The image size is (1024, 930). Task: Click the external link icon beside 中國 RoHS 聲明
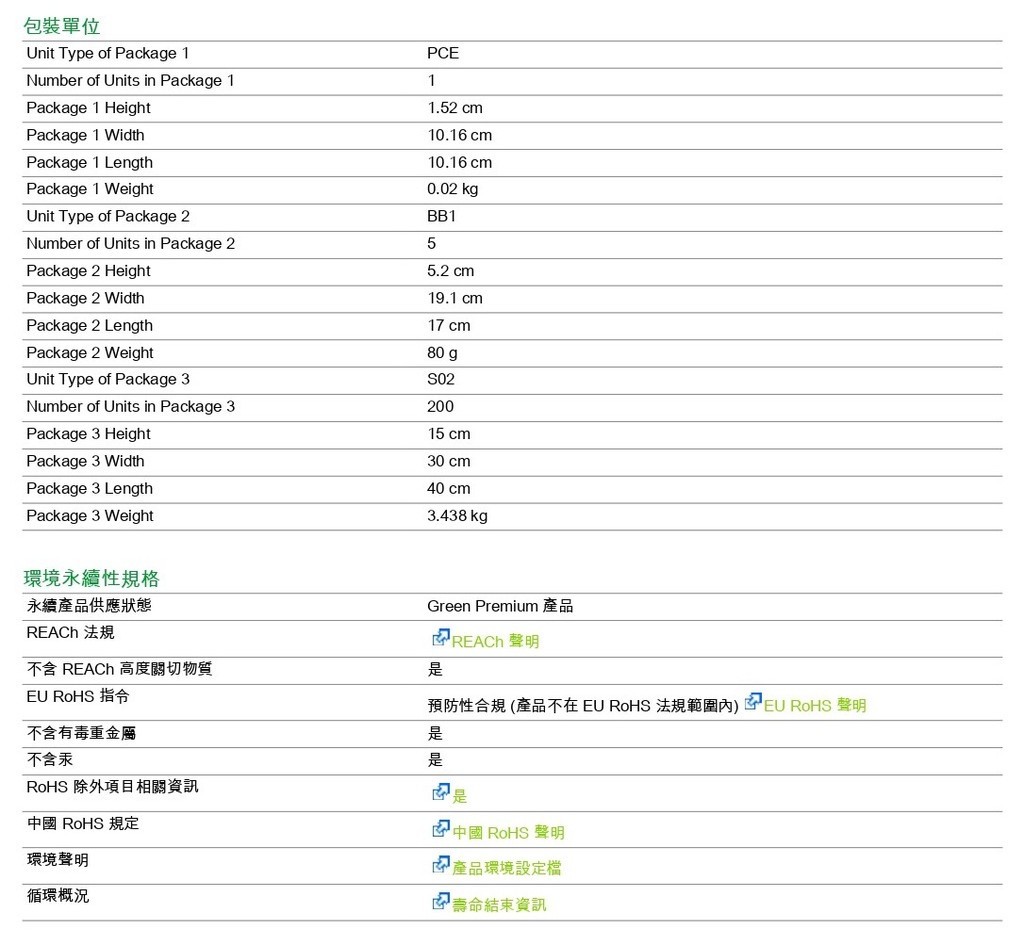click(440, 829)
